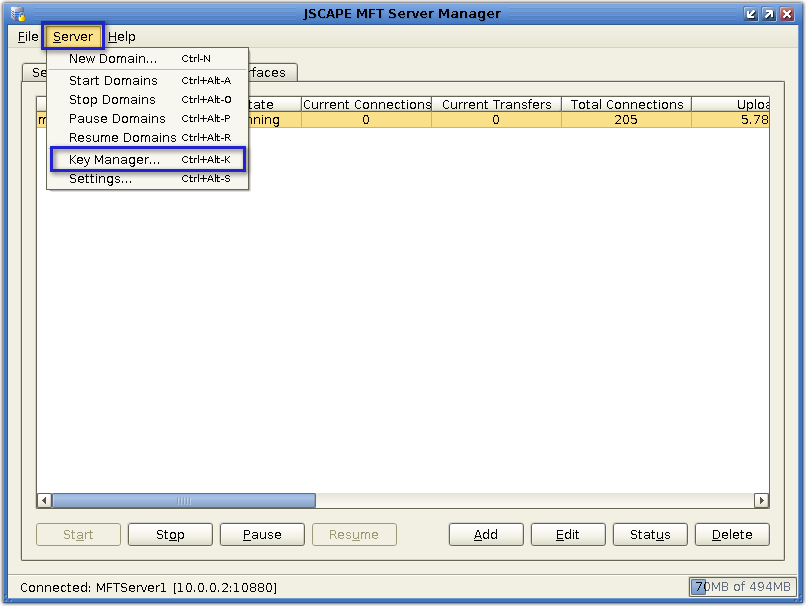Image resolution: width=806 pixels, height=606 pixels.
Task: Open the File menu
Action: [28, 36]
